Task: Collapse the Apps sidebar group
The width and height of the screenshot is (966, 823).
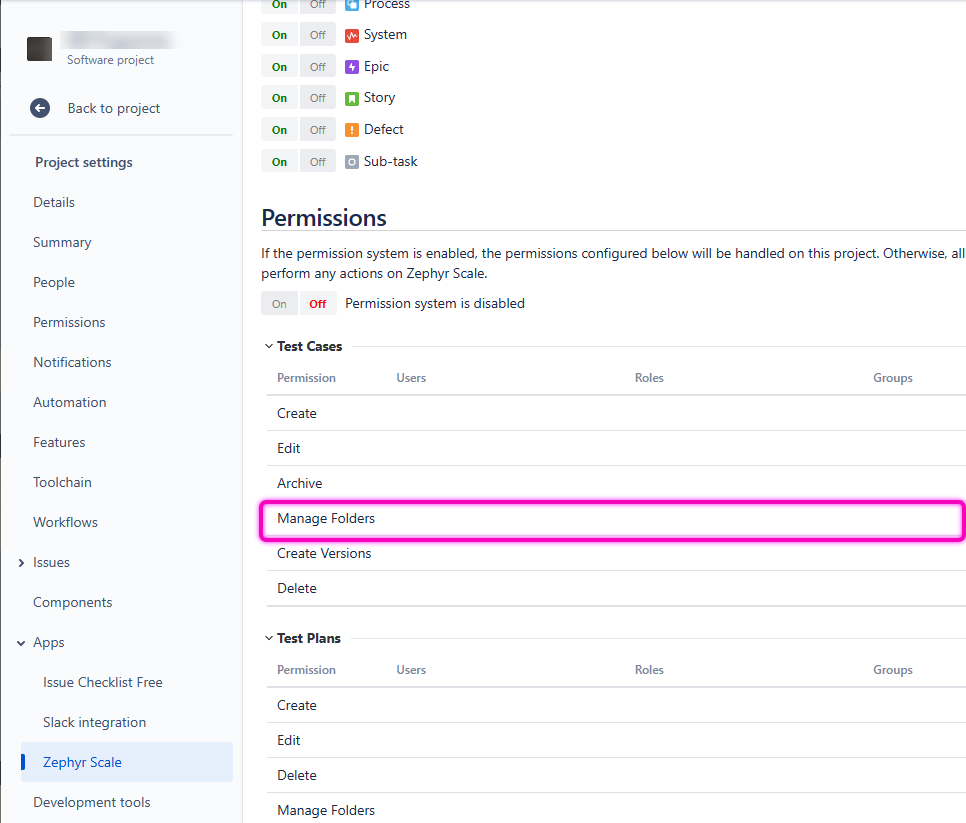Action: pyautogui.click(x=22, y=643)
